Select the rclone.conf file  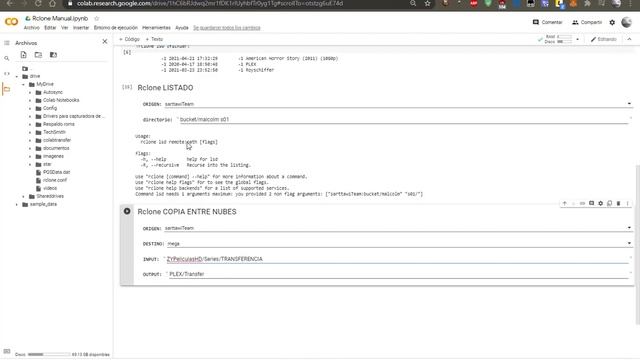click(x=55, y=180)
